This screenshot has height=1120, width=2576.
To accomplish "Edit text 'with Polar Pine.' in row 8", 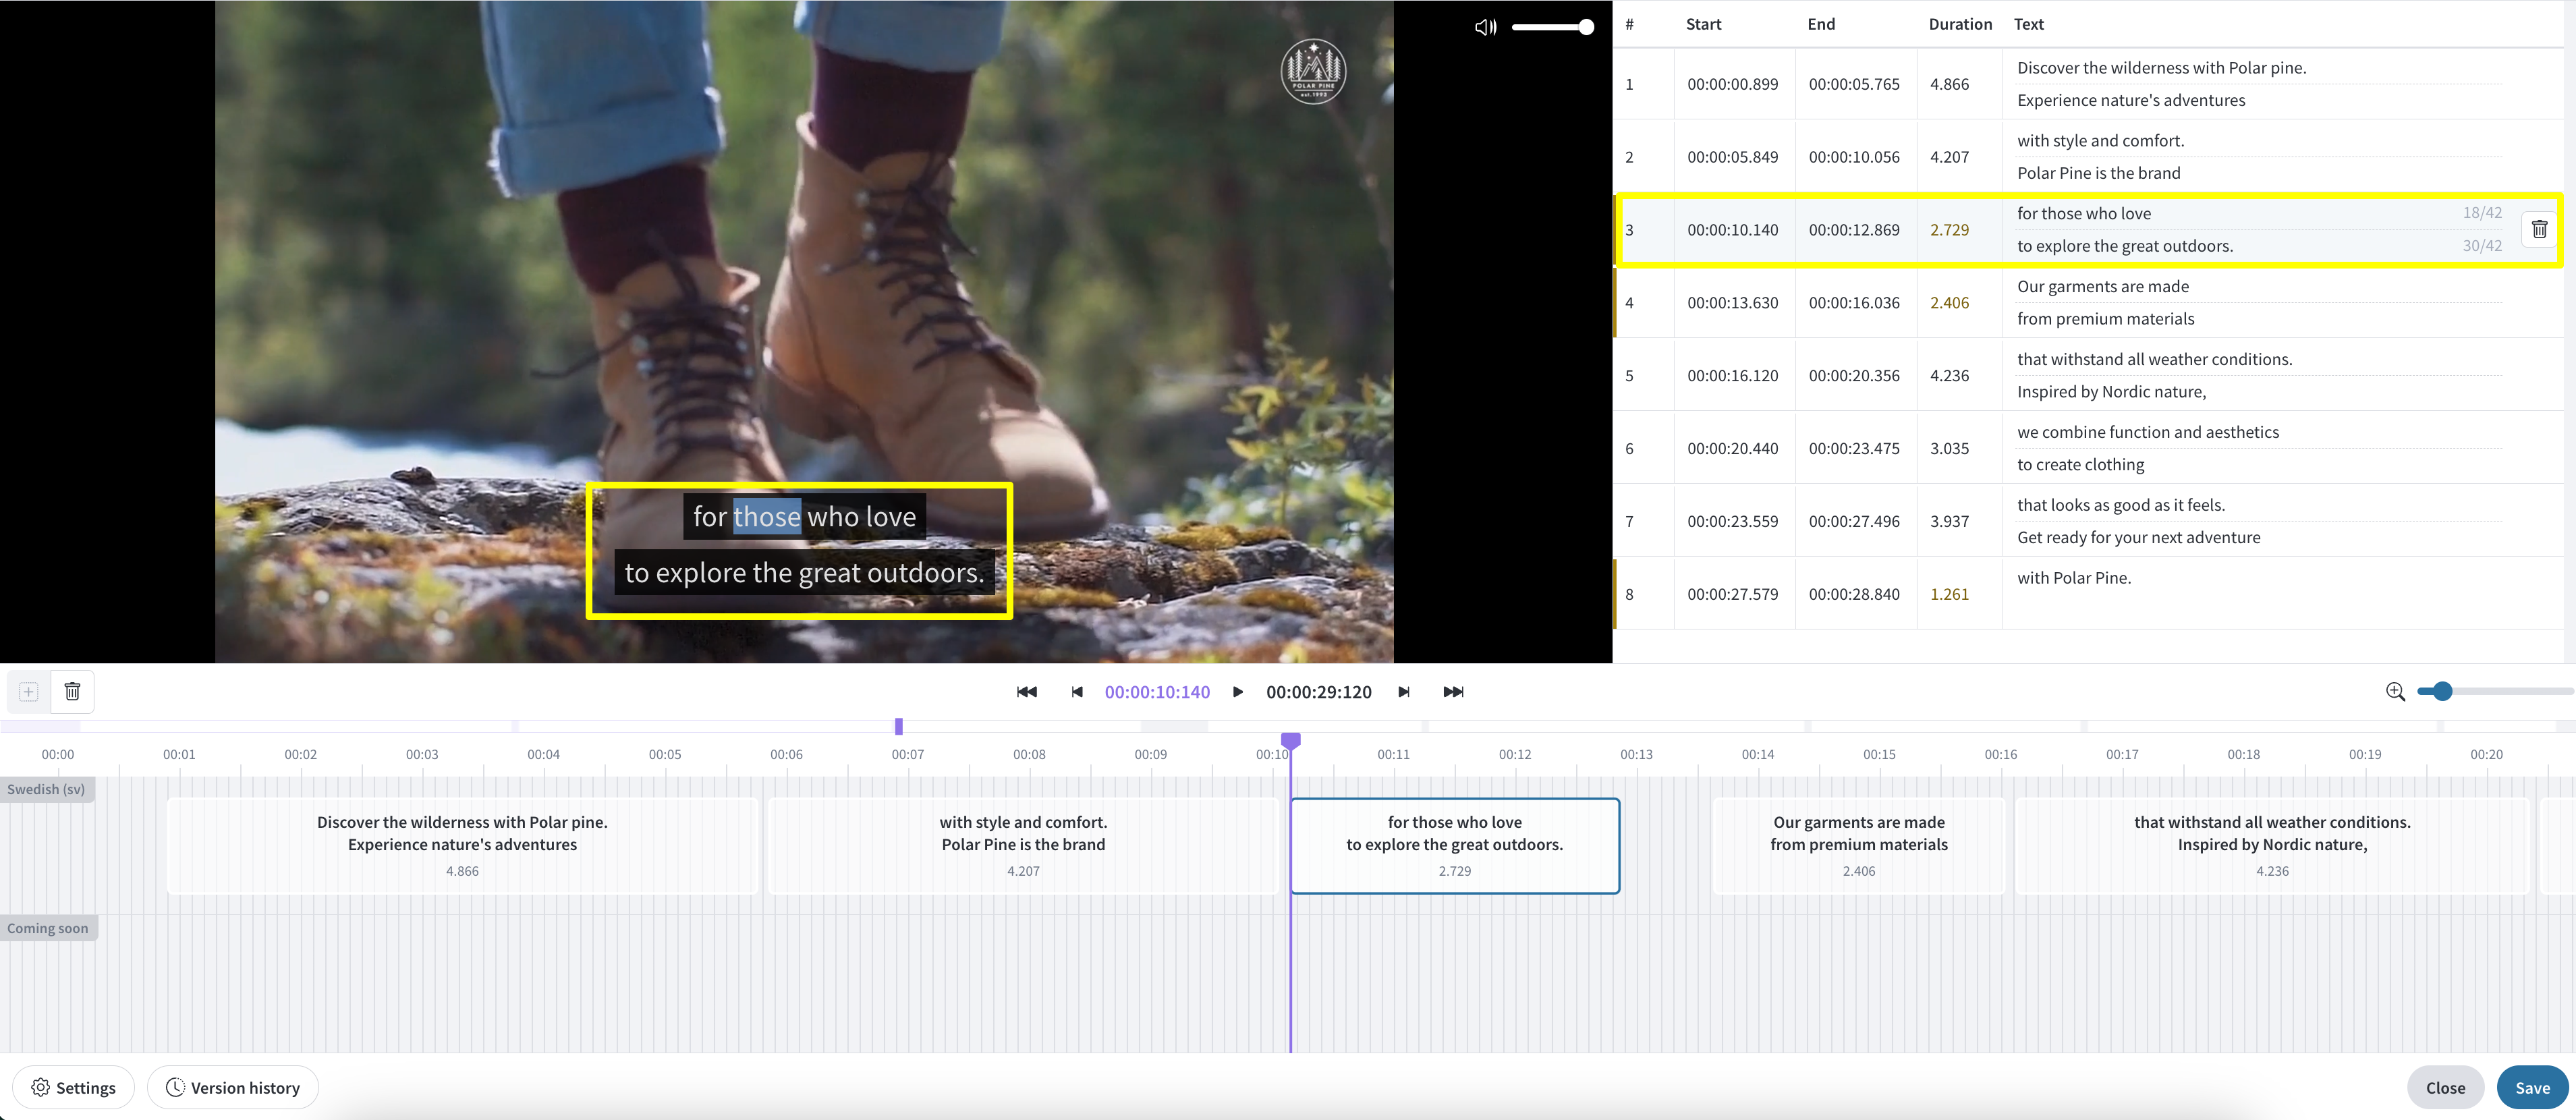I will [2074, 578].
